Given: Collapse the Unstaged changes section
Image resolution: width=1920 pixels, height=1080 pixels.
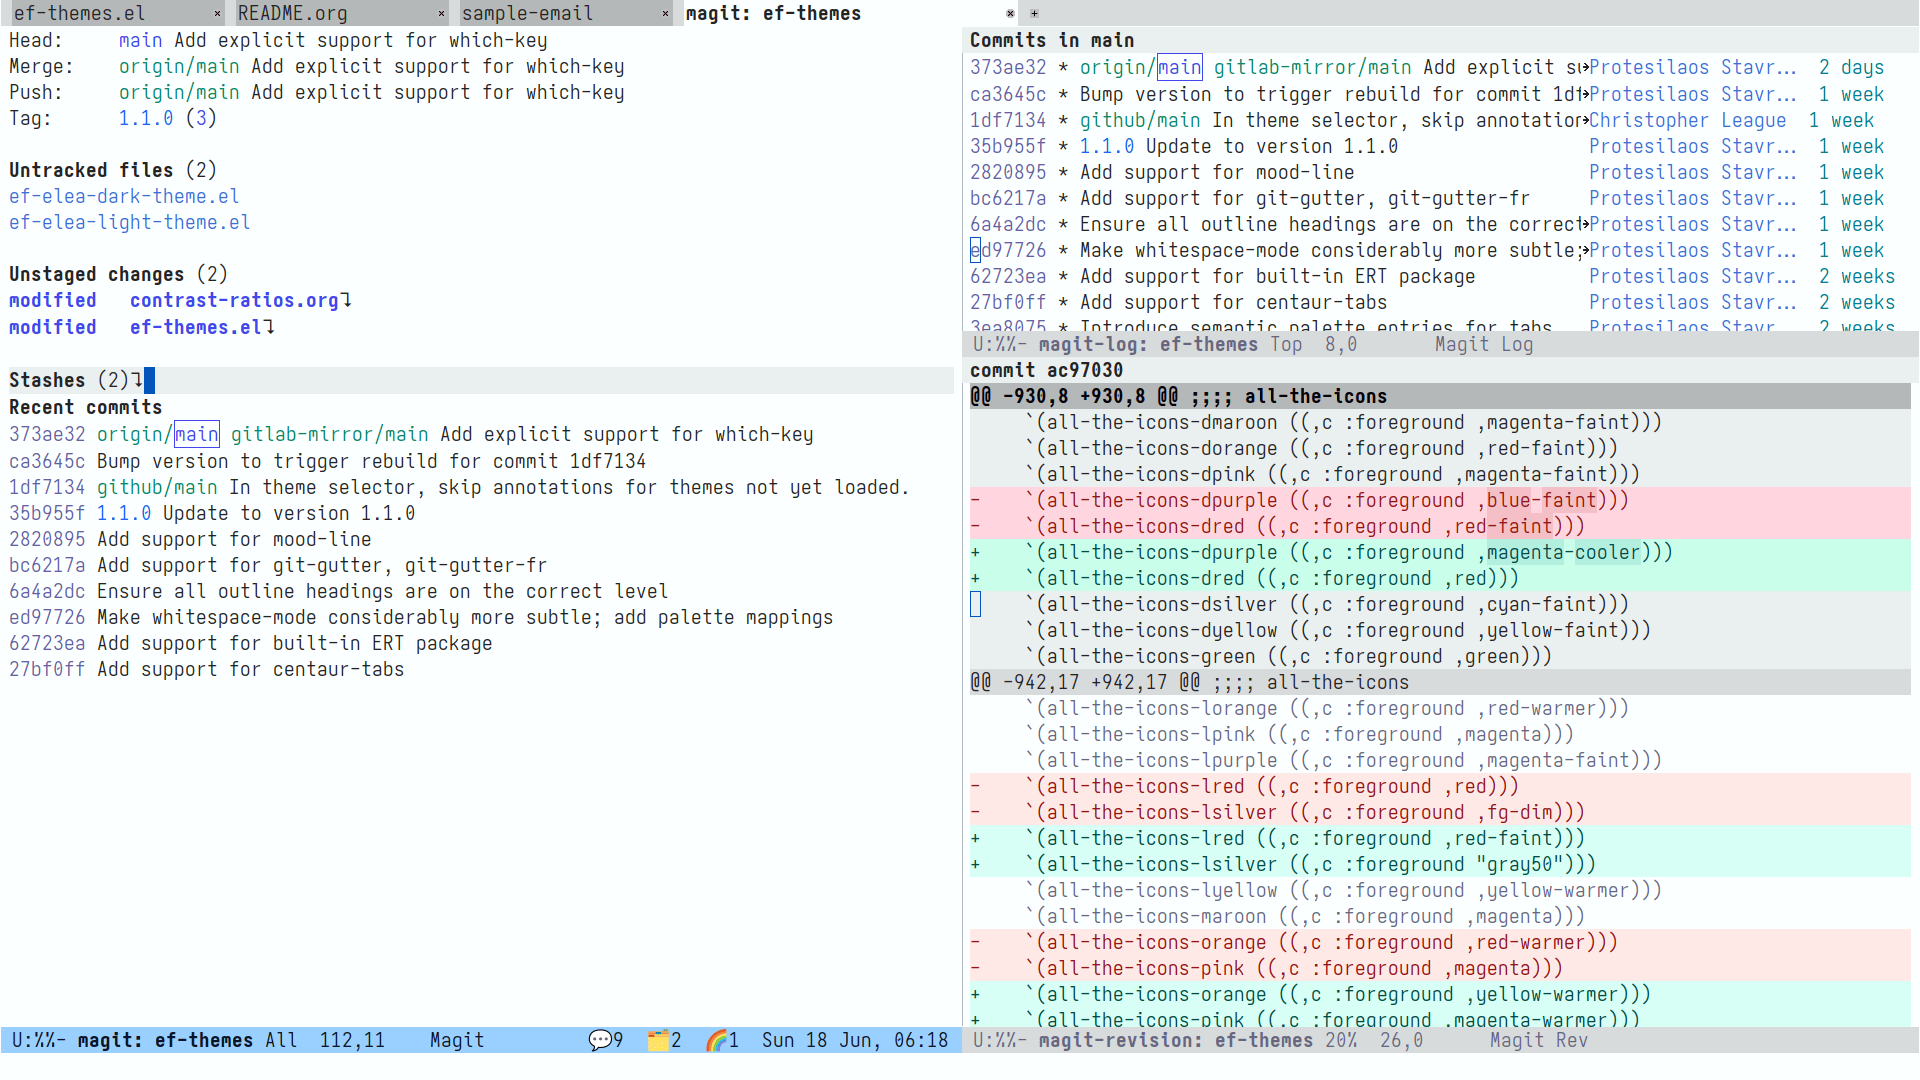Looking at the screenshot, I should pos(118,274).
